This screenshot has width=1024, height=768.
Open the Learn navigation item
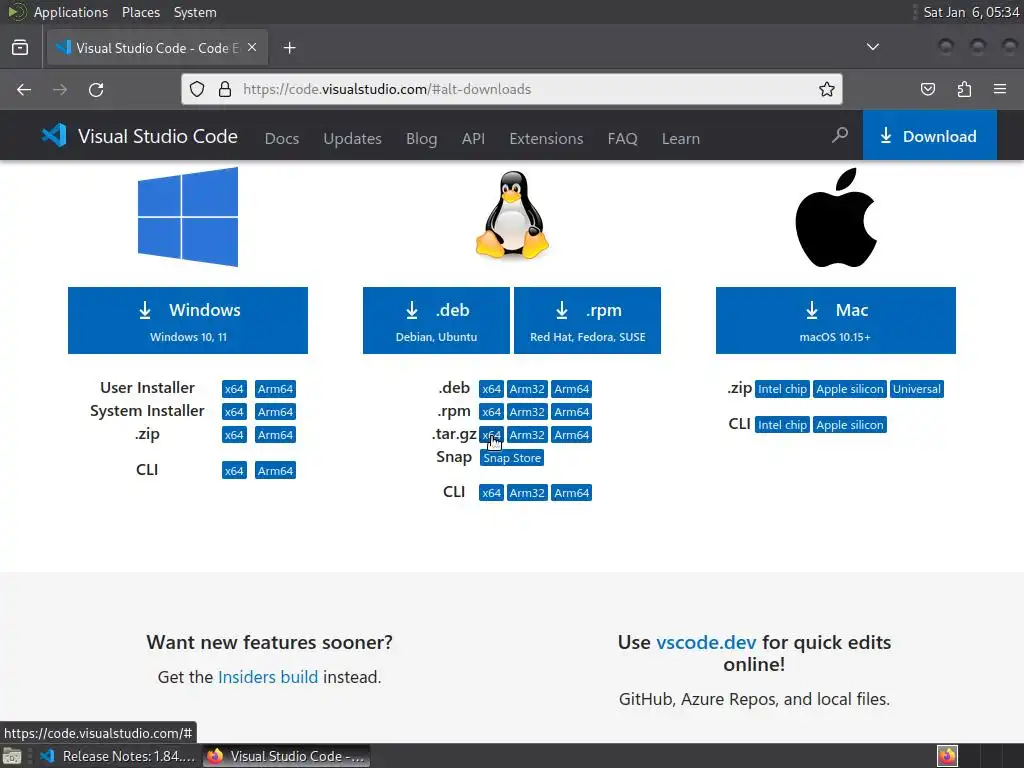[680, 138]
